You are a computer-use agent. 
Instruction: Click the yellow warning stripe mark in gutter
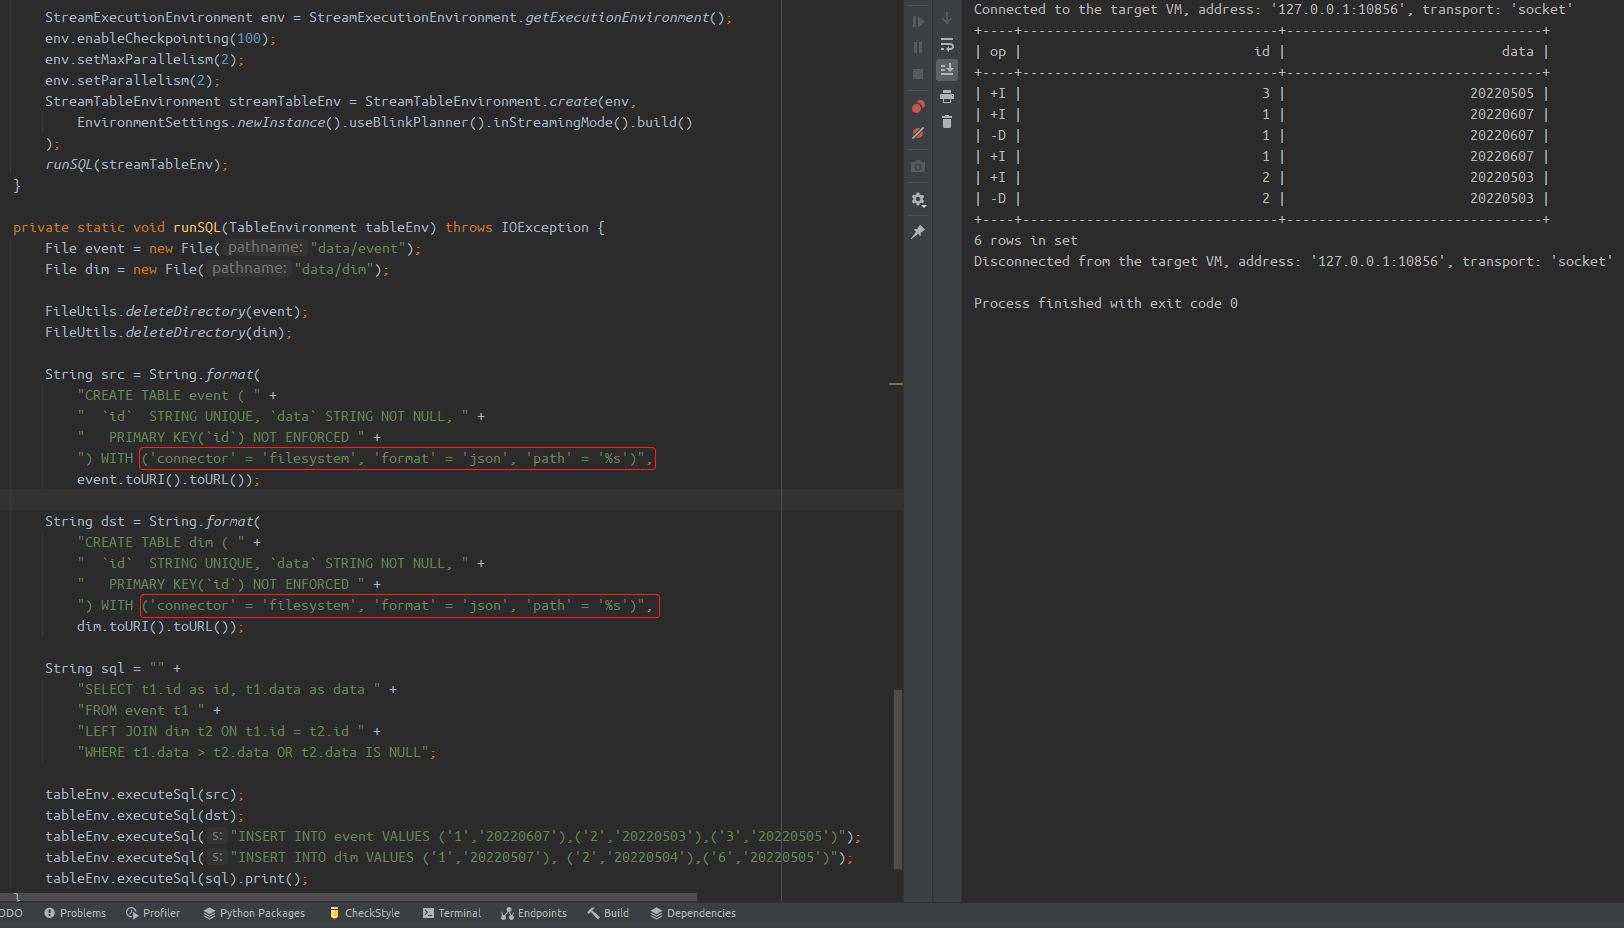(x=896, y=384)
